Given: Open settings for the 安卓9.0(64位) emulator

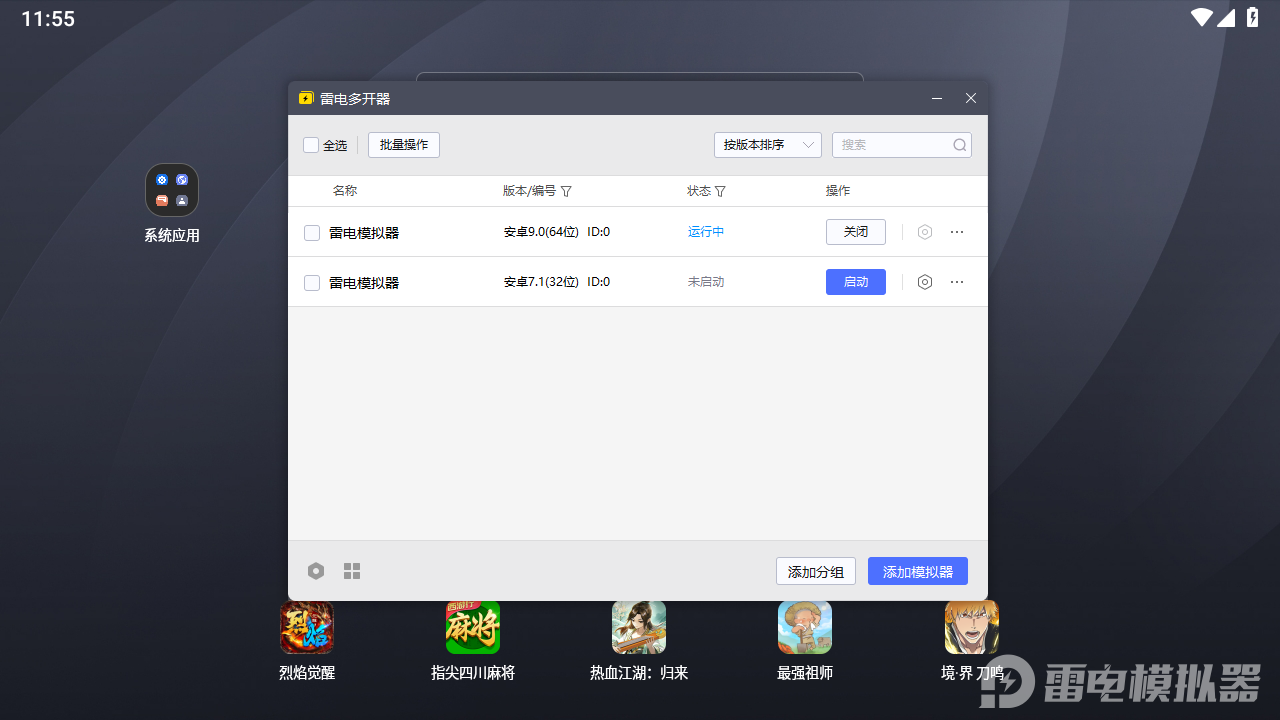Looking at the screenshot, I should click(x=925, y=232).
